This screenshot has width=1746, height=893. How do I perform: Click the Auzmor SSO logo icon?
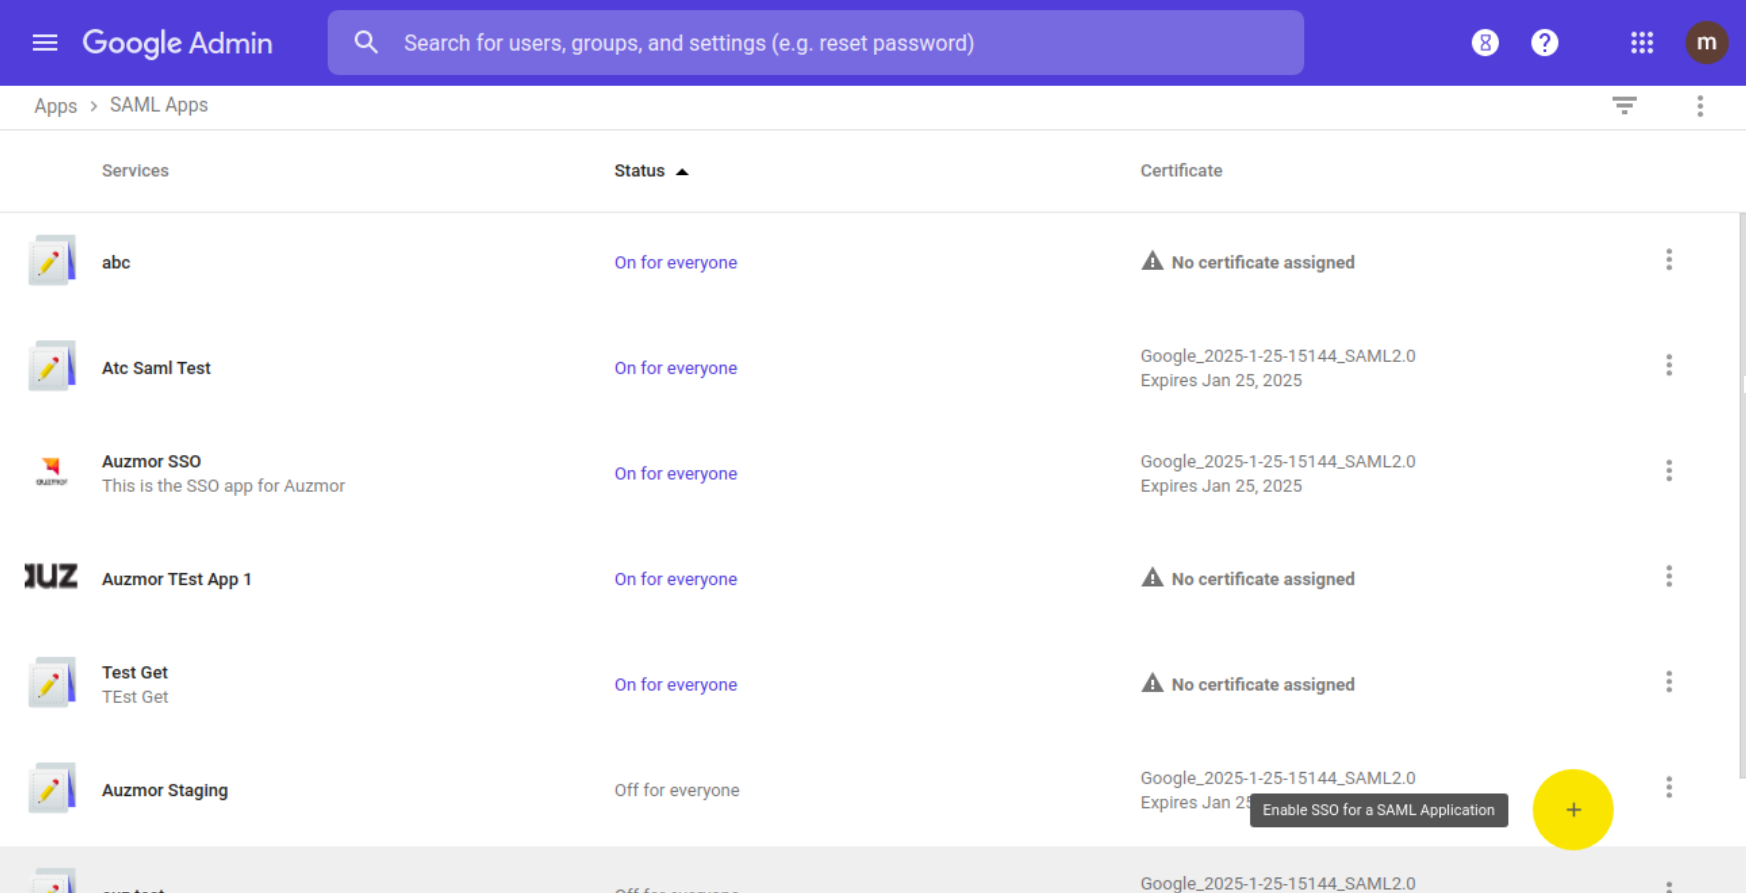click(x=52, y=472)
